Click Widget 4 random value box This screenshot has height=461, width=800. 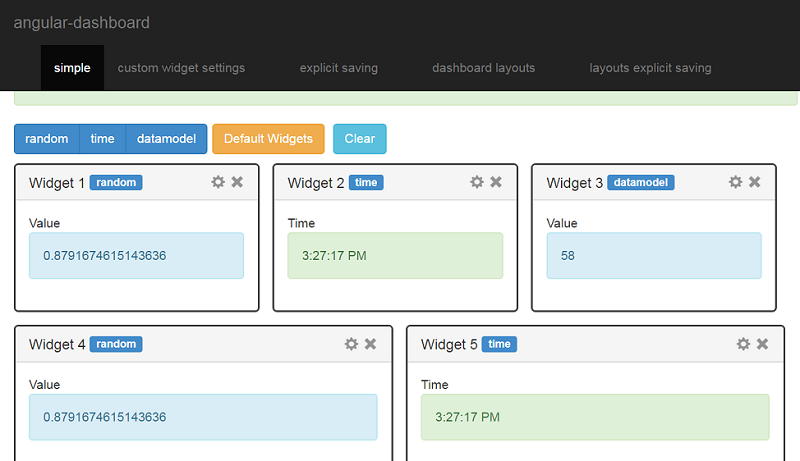coord(203,417)
